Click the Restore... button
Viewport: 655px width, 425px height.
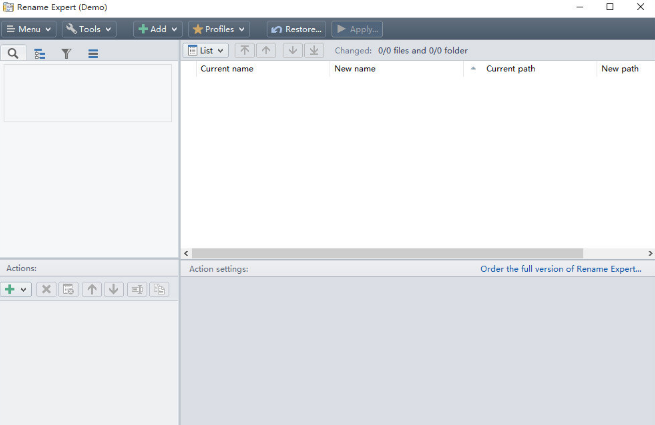[x=297, y=29]
